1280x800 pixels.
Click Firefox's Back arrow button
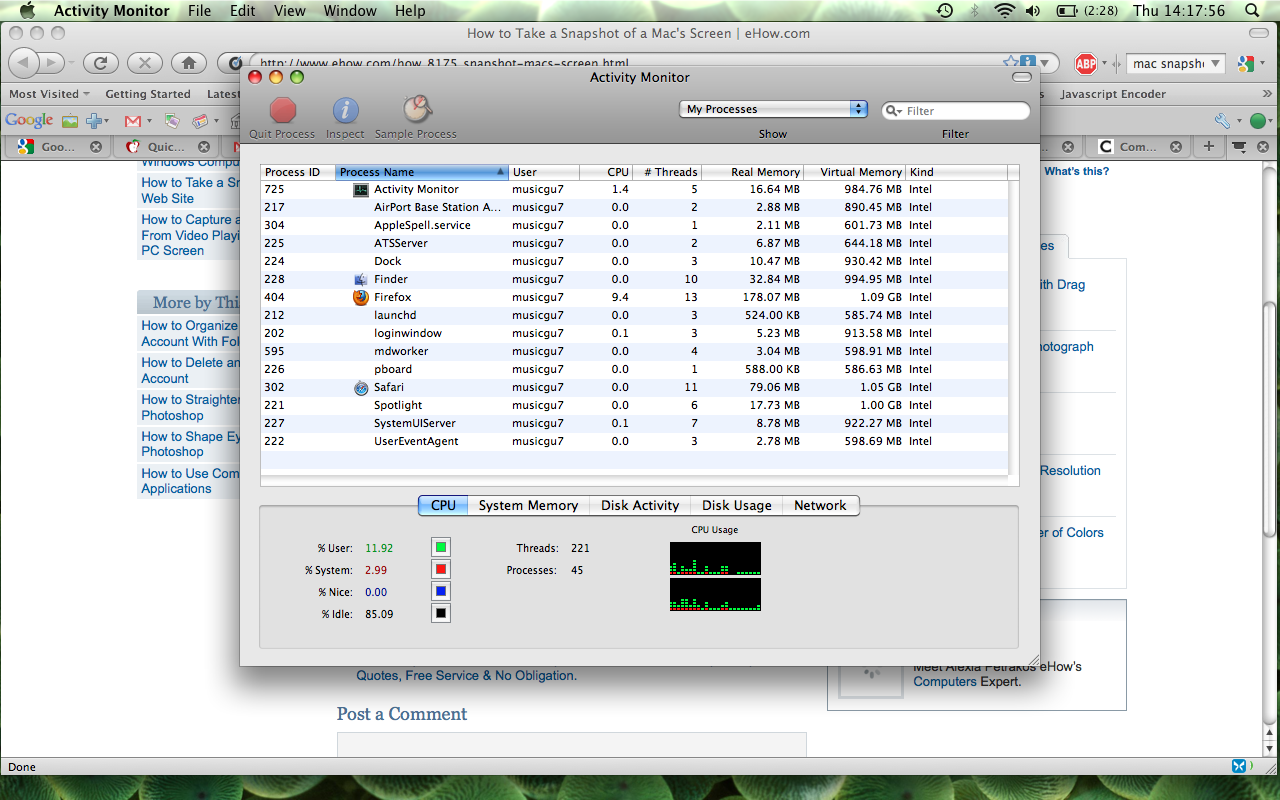(24, 63)
